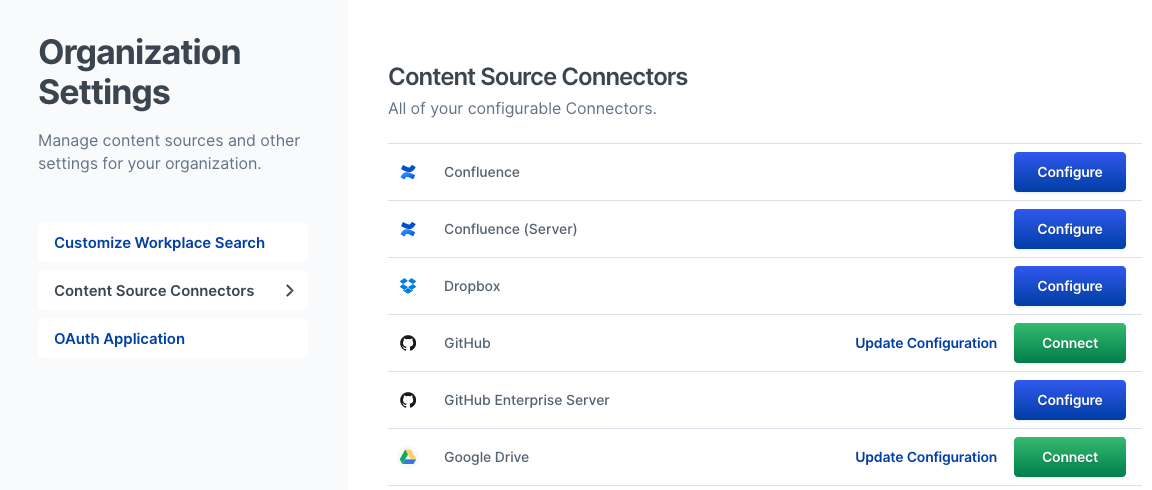Click the GitHub Enterprise Server name text
Viewport: 1152px width, 490px height.
tap(526, 400)
